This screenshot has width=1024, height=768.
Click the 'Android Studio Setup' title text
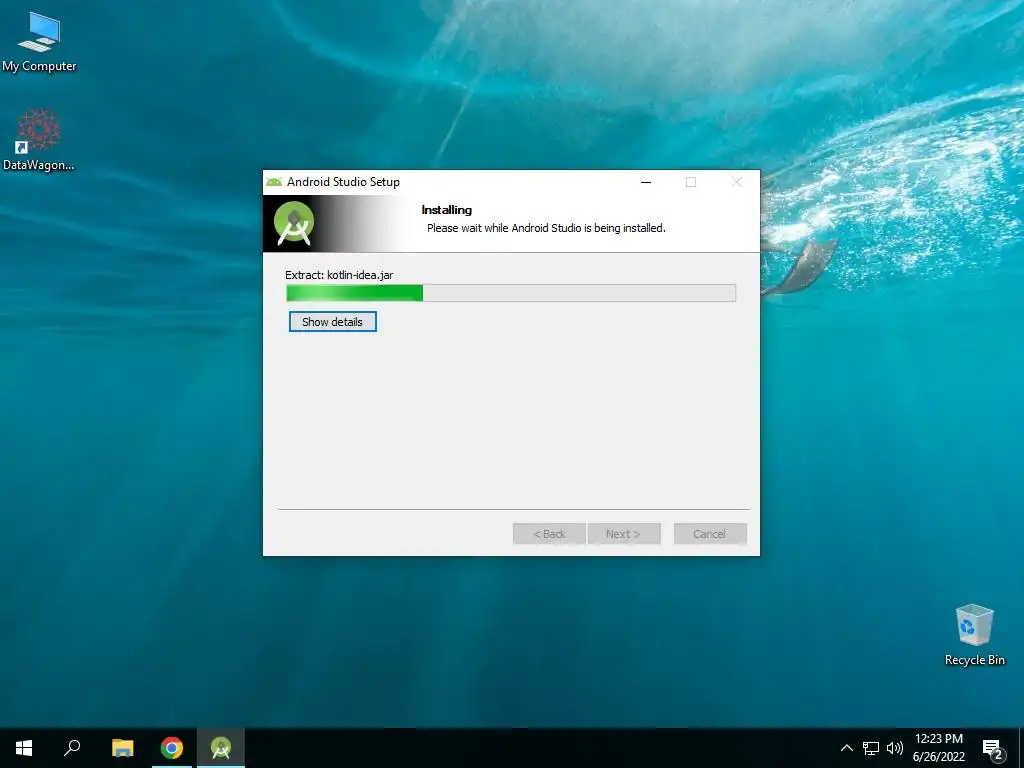point(344,182)
